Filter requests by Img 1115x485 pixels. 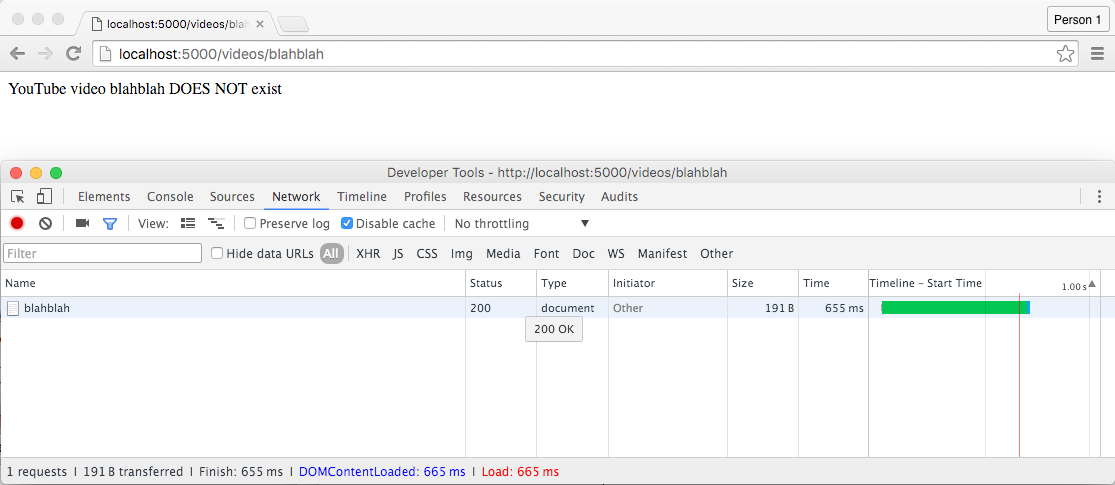(x=462, y=253)
